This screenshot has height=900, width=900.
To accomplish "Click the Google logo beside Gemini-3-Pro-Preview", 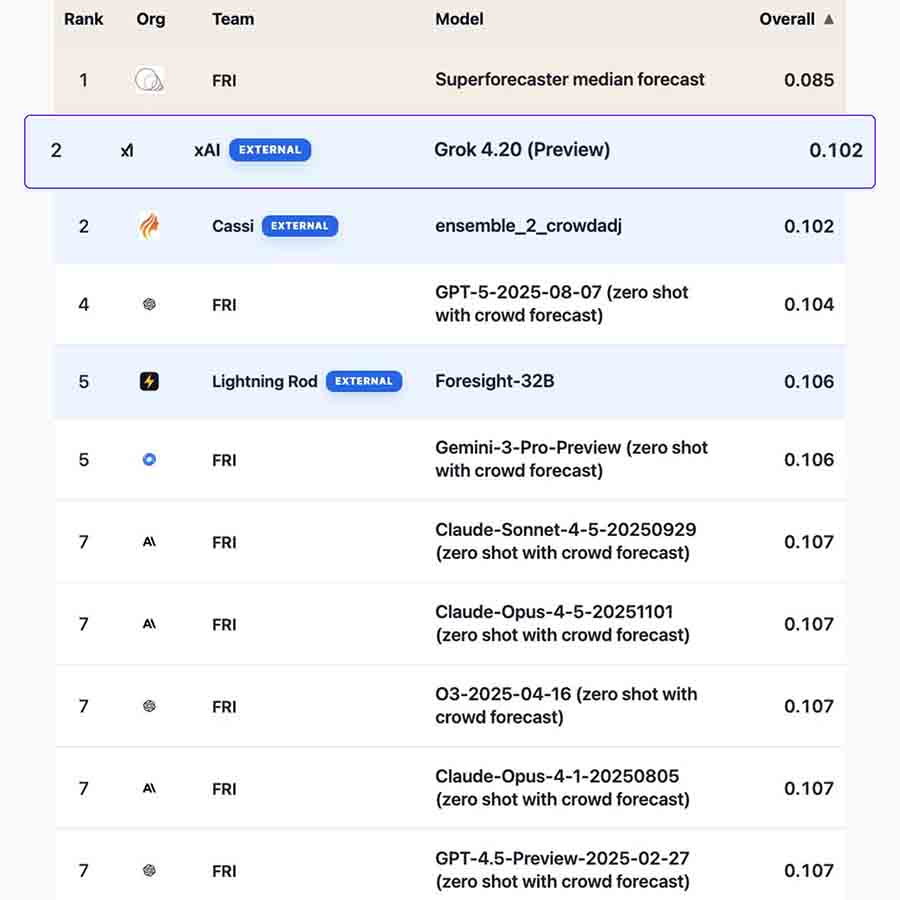I will 149,459.
